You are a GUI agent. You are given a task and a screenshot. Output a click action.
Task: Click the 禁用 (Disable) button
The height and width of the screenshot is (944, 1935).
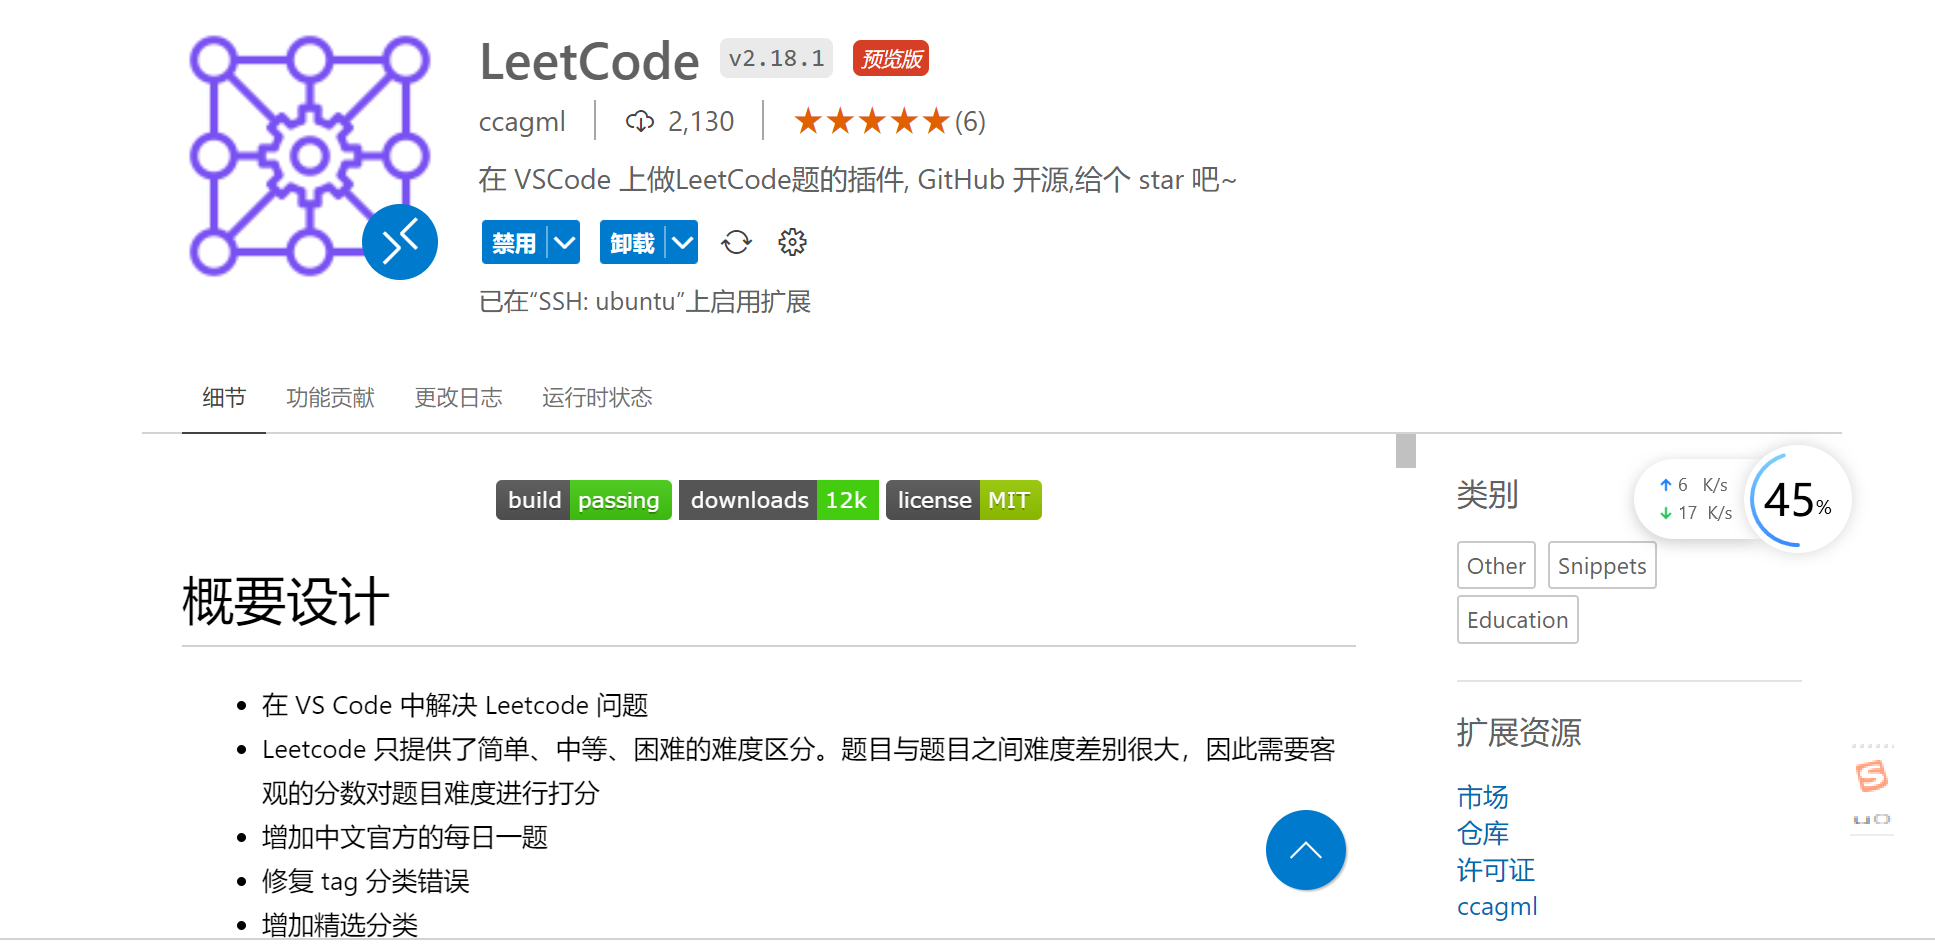coord(514,243)
